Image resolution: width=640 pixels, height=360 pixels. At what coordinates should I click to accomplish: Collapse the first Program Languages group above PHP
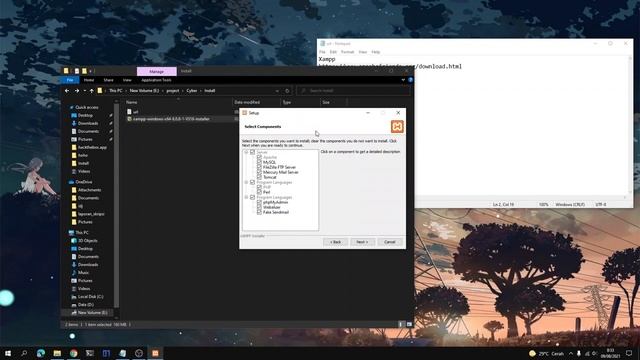coord(246,182)
